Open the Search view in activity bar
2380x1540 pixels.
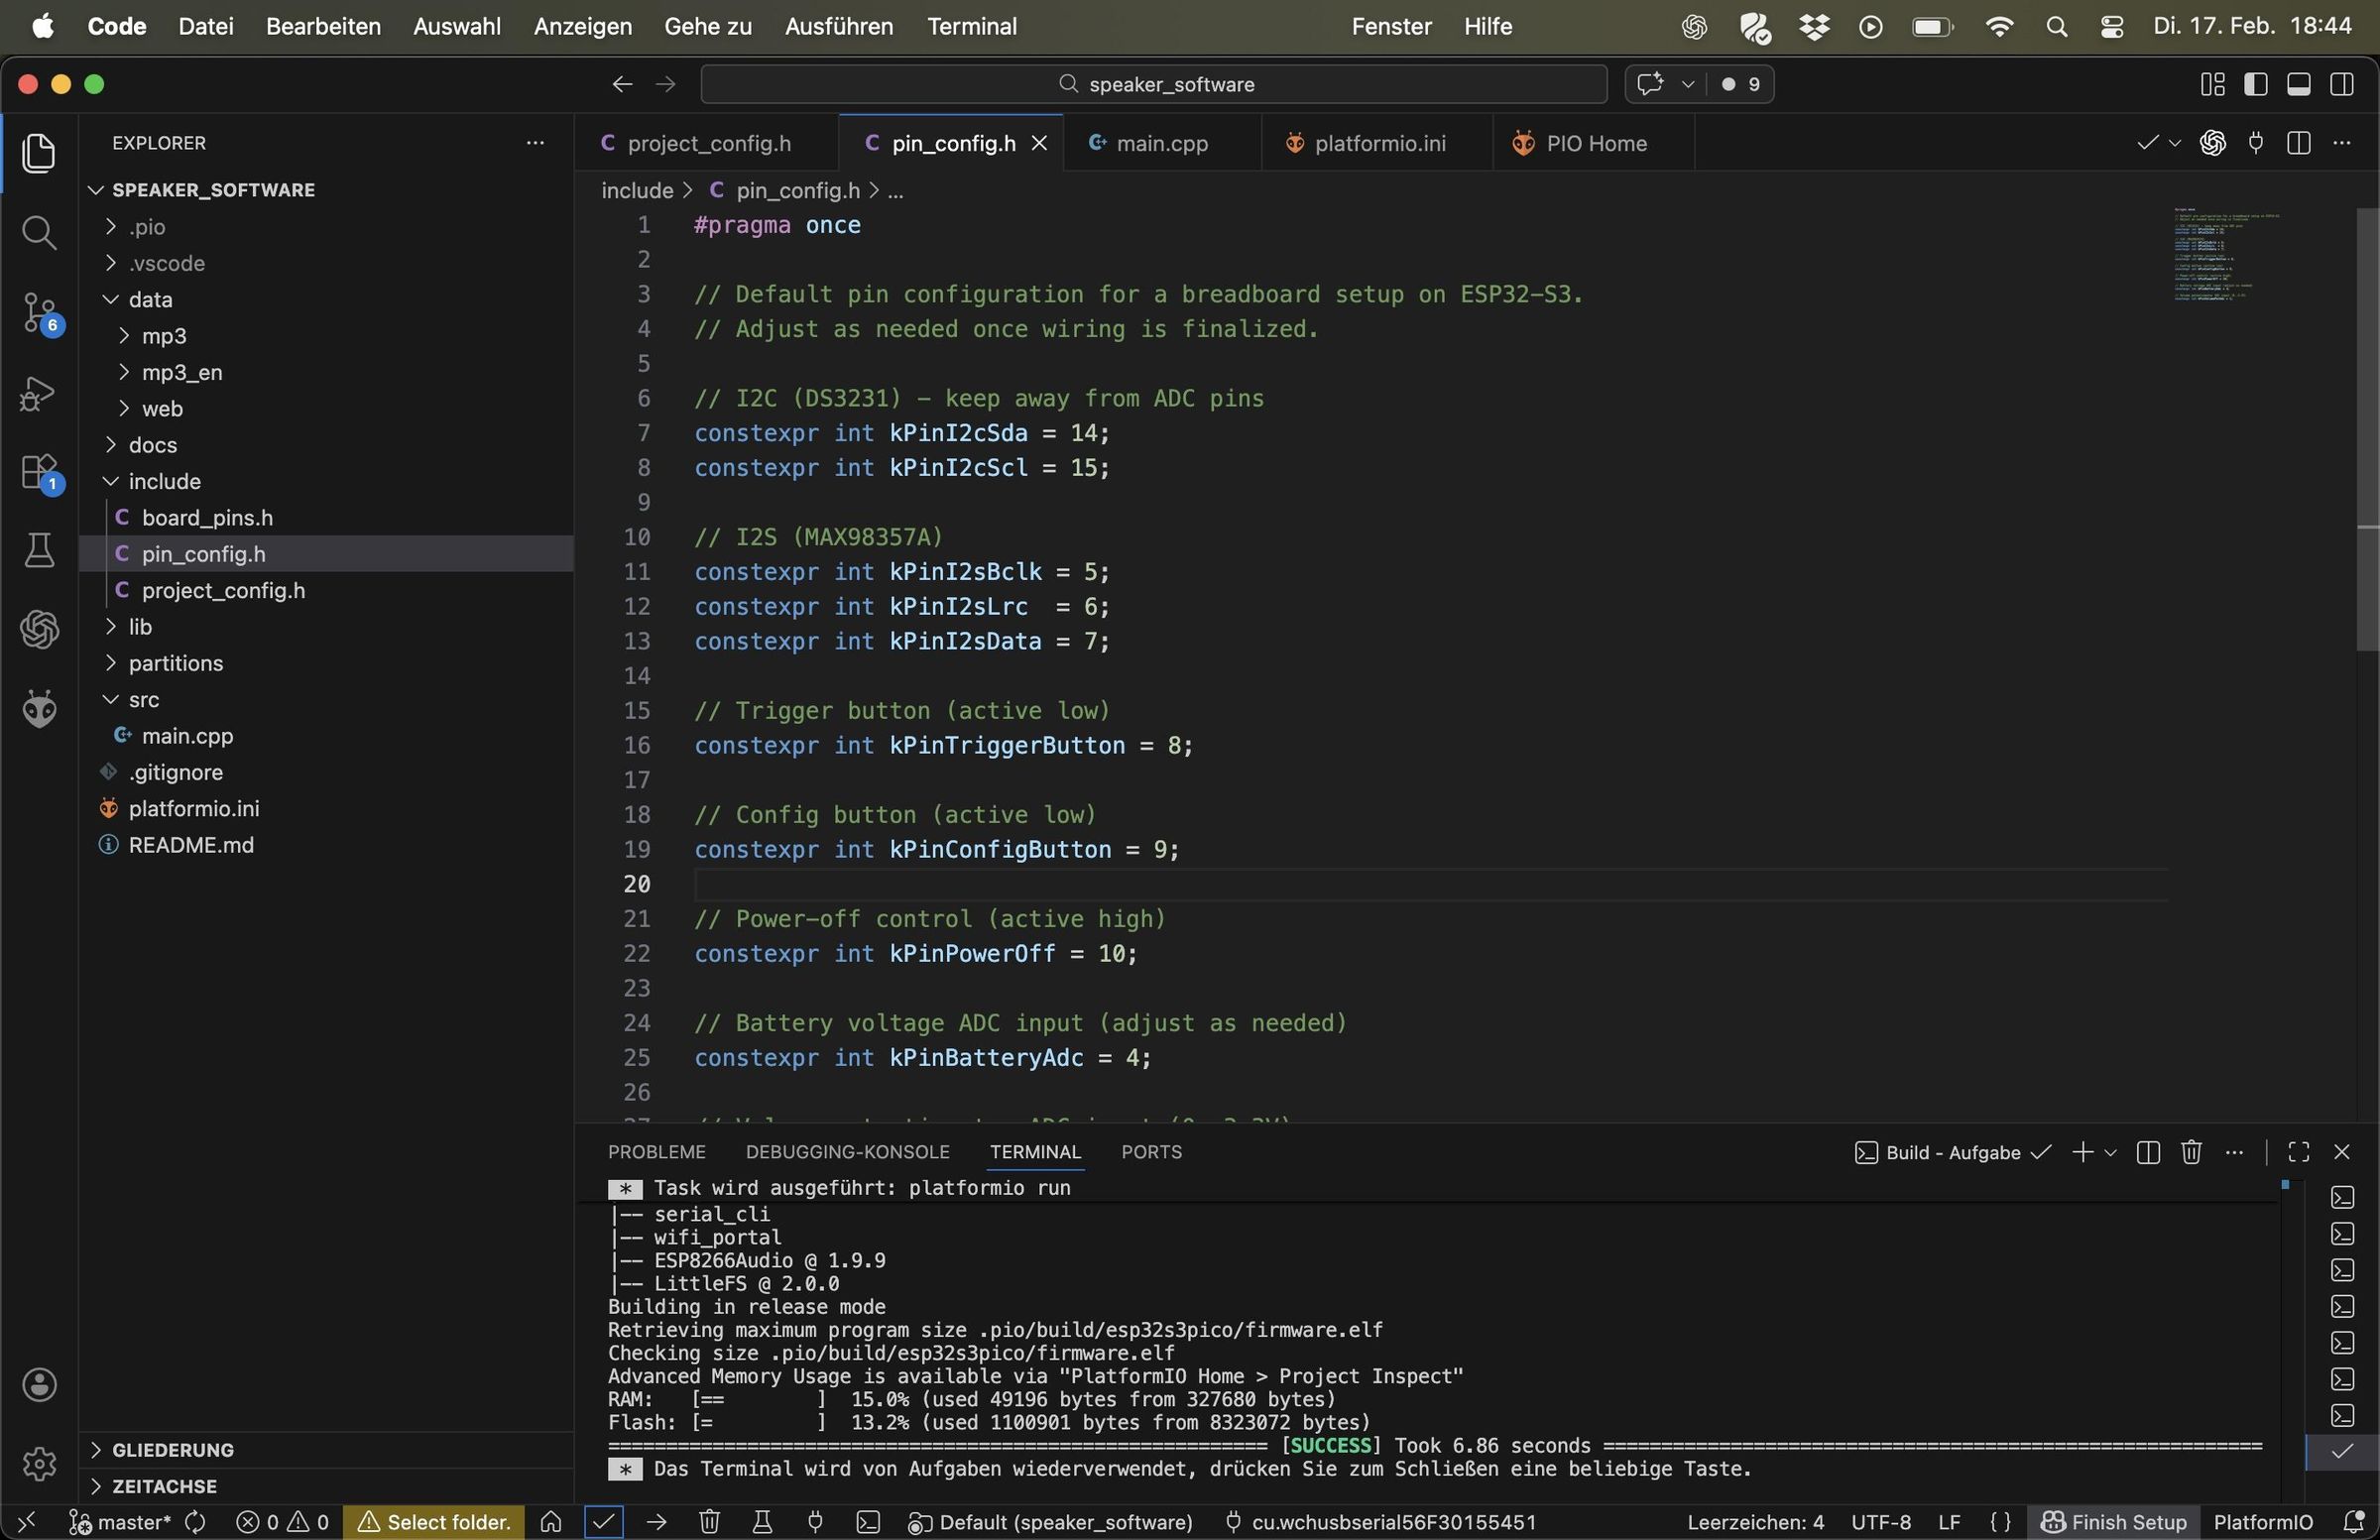click(x=39, y=233)
